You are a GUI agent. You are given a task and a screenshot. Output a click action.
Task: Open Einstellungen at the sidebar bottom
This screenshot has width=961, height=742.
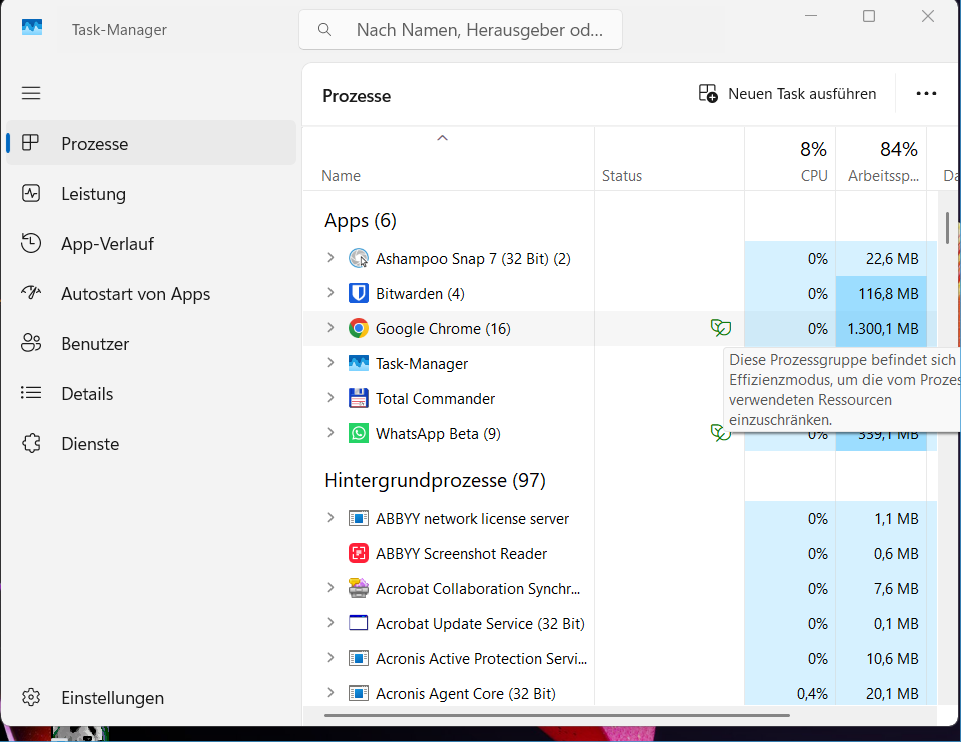(x=151, y=698)
